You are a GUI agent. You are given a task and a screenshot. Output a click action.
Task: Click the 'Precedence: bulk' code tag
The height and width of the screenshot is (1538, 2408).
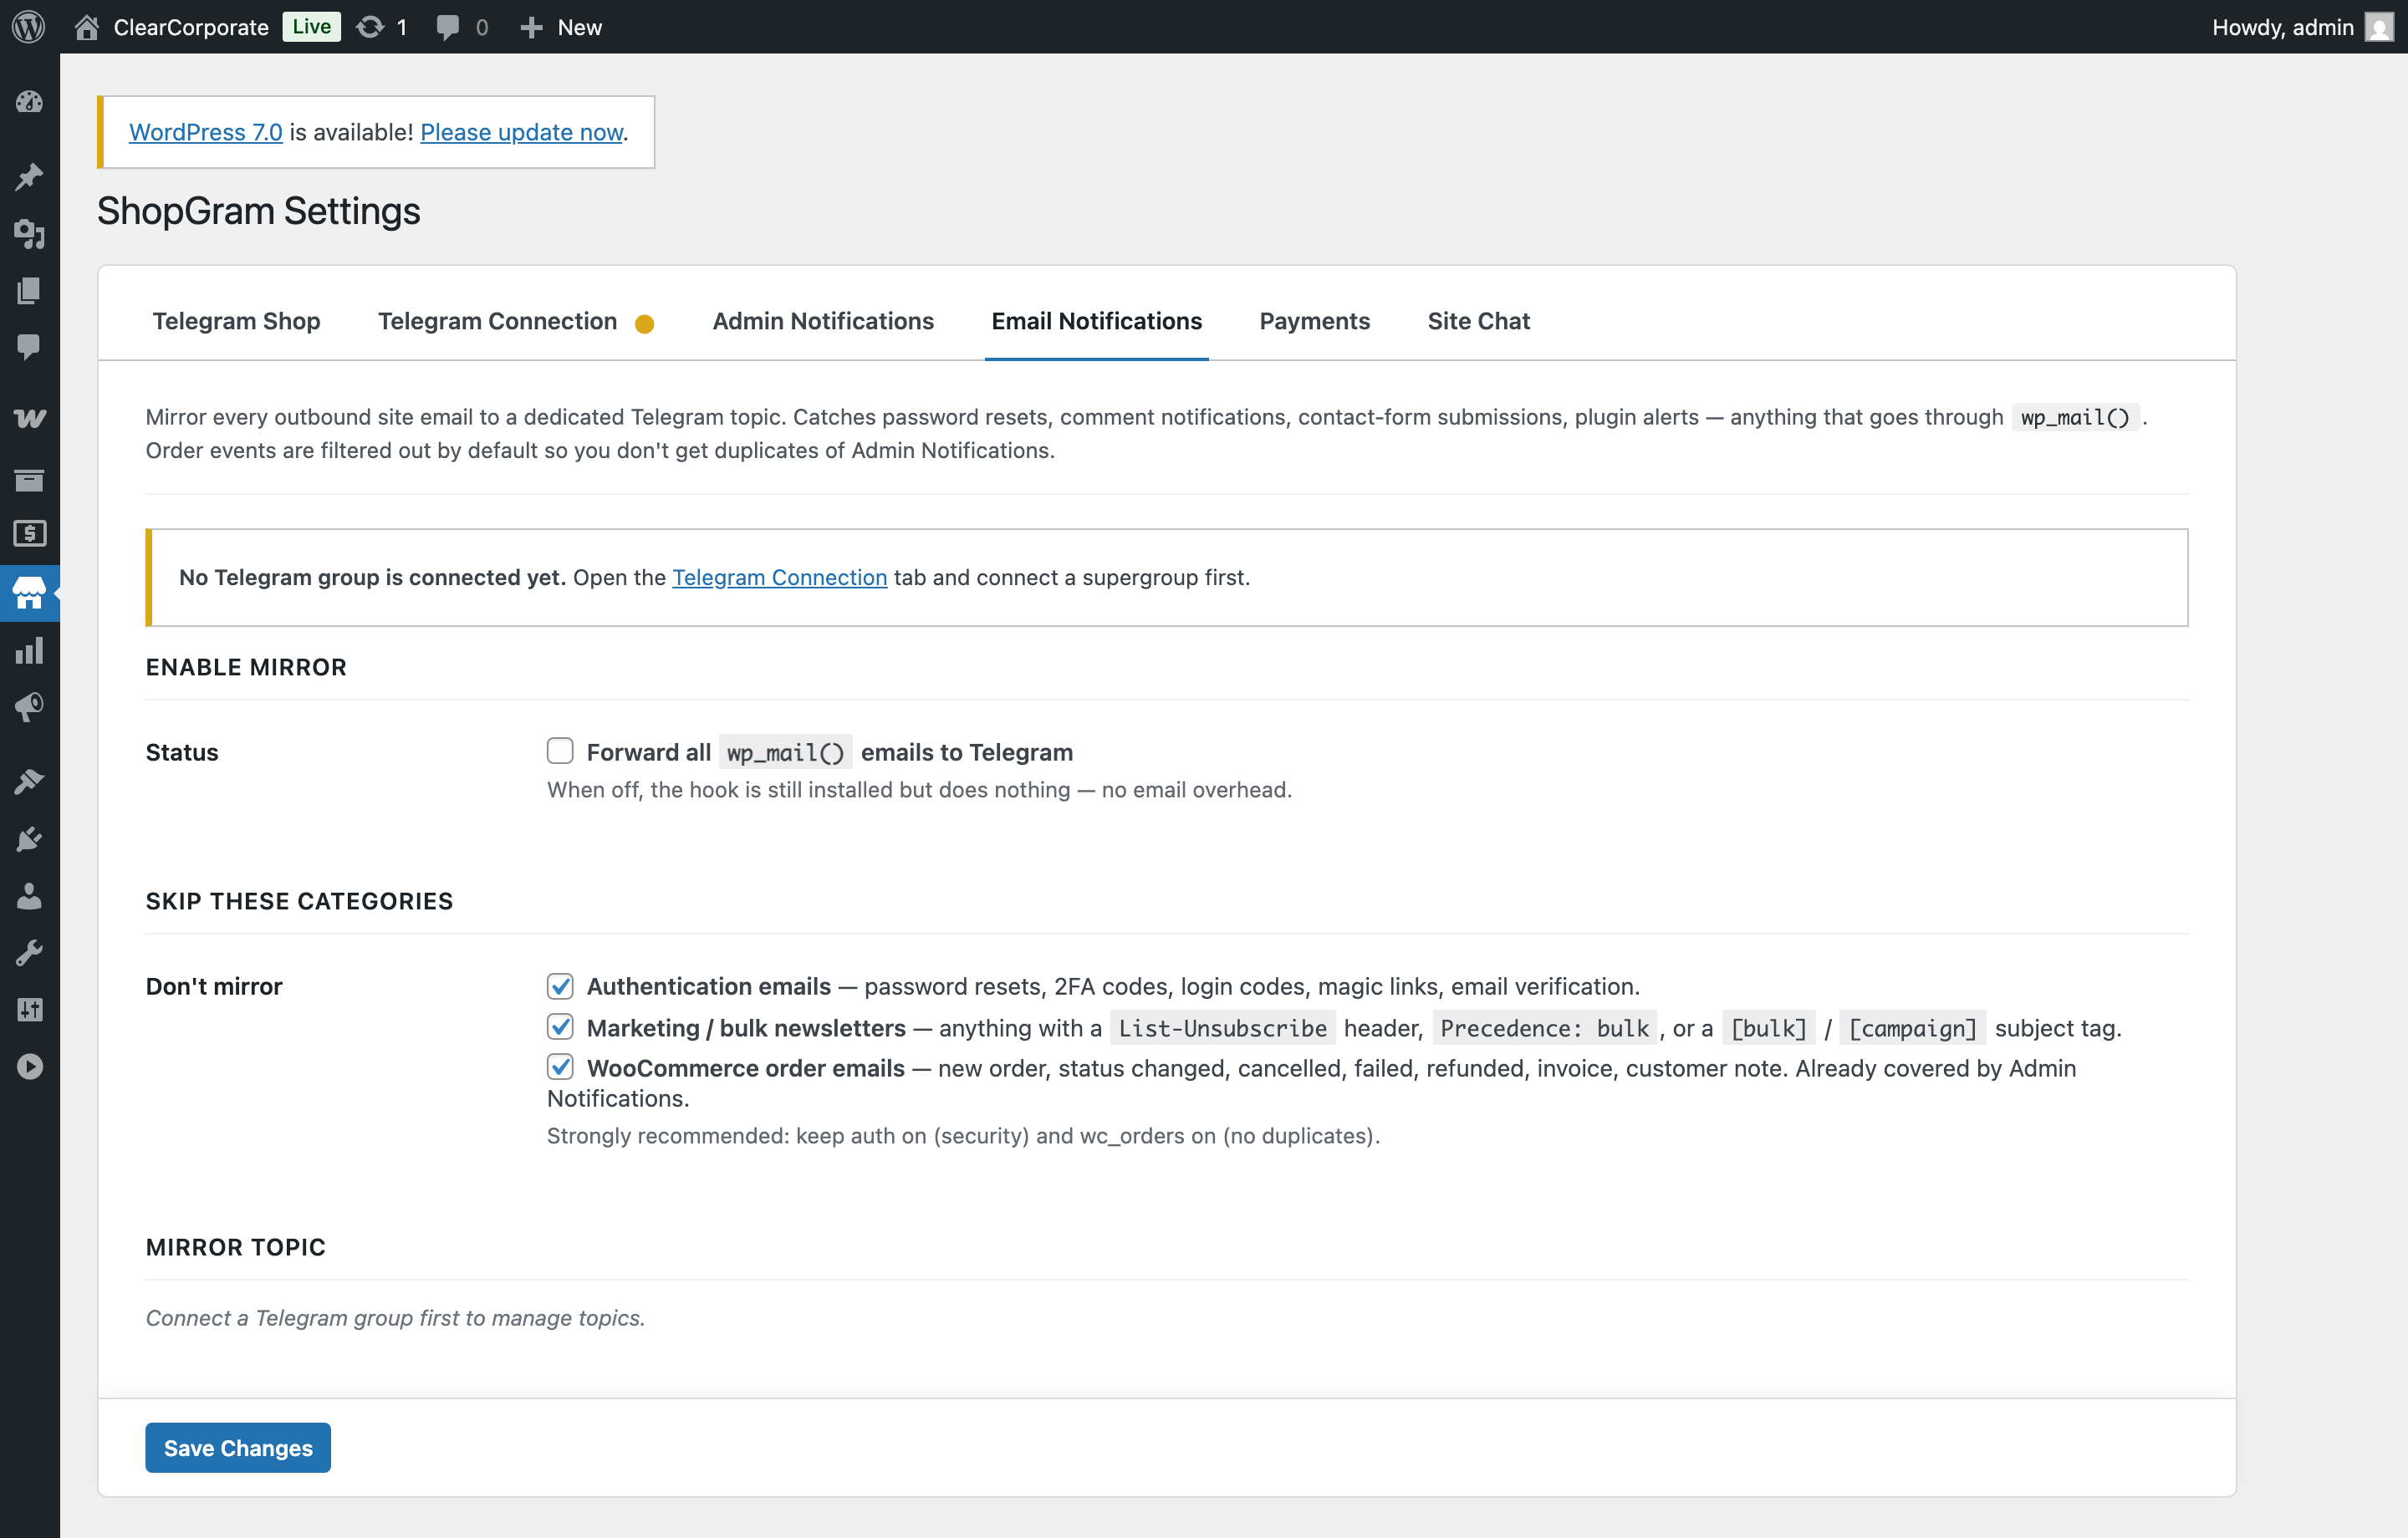[x=1545, y=1028]
